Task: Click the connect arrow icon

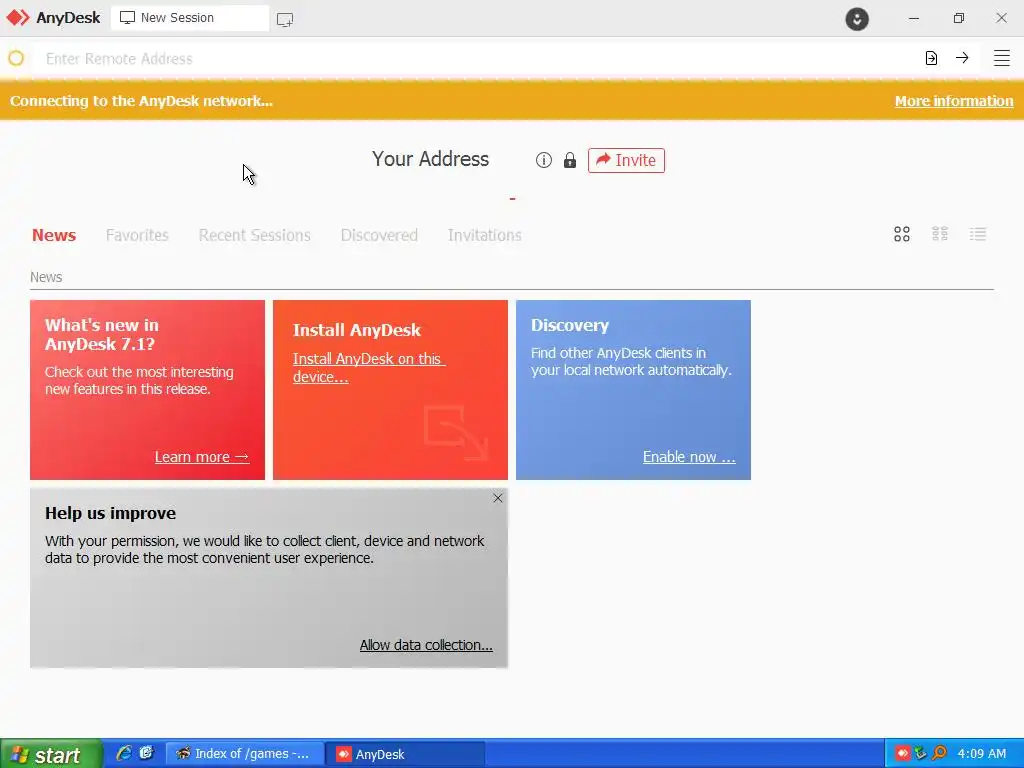Action: click(x=962, y=58)
